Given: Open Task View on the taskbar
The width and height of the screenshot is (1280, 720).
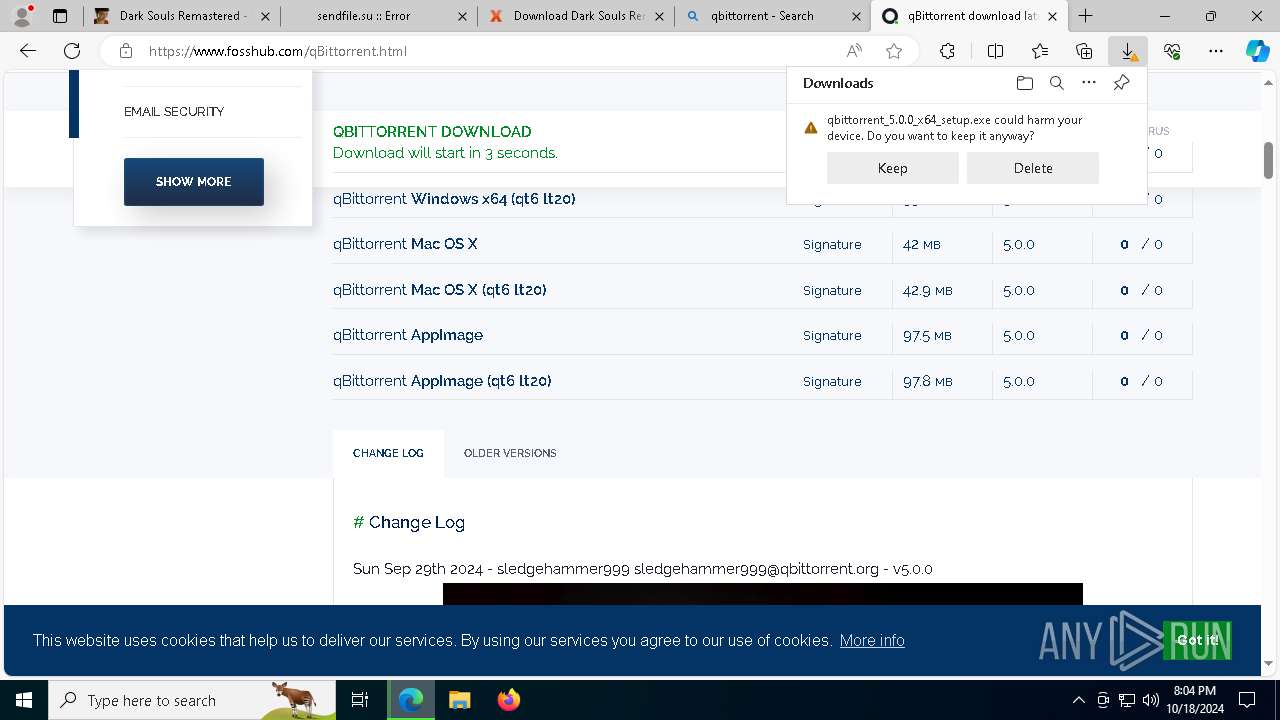Looking at the screenshot, I should point(360,700).
